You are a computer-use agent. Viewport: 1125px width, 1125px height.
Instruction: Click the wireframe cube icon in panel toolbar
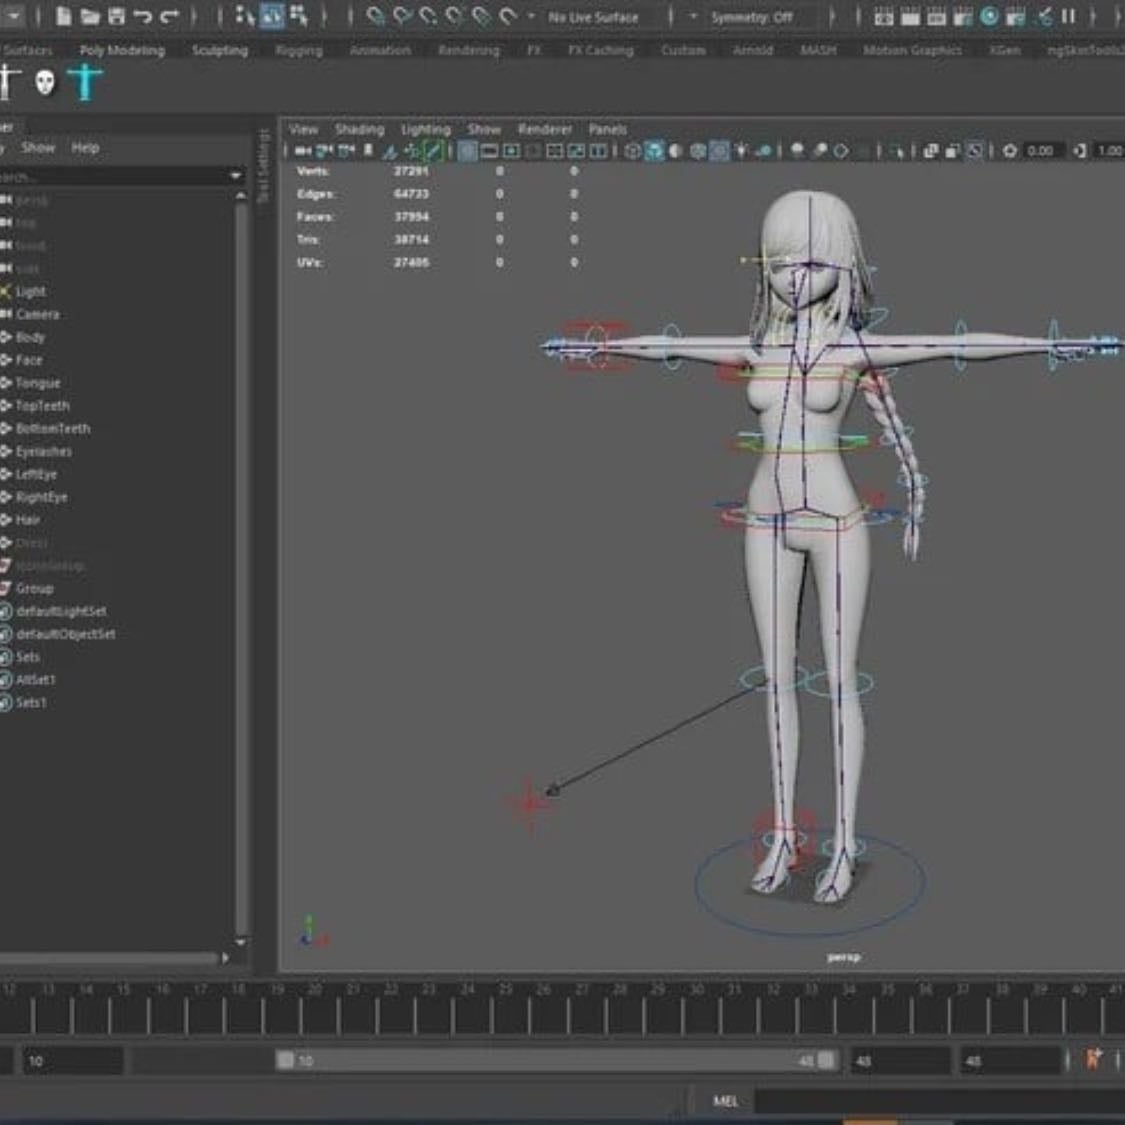pos(632,151)
